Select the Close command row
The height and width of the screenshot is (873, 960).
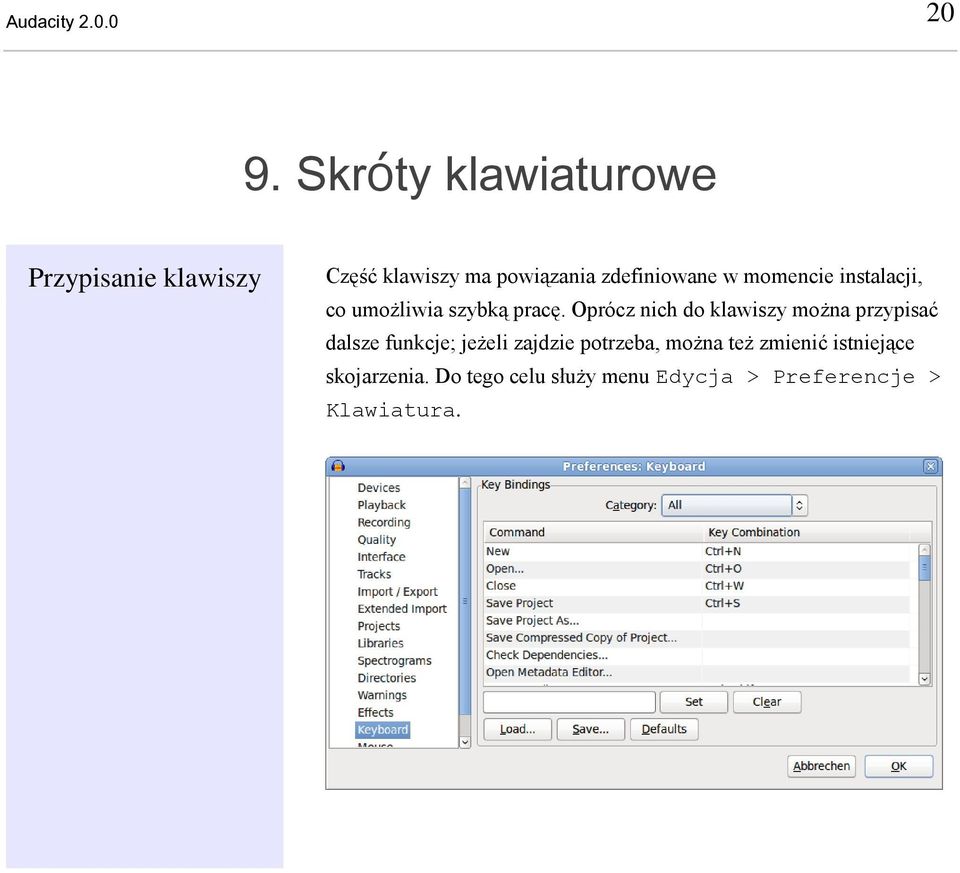tap(697, 586)
